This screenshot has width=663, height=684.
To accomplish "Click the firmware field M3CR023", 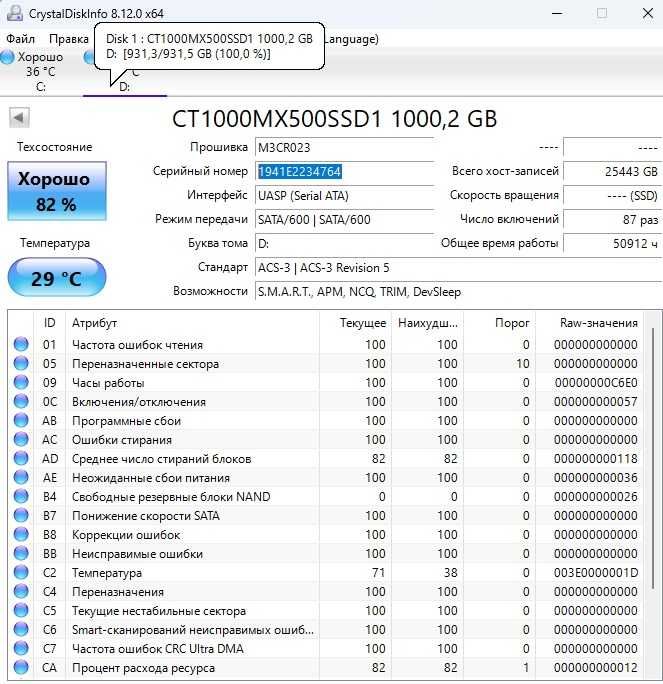I will pos(344,147).
